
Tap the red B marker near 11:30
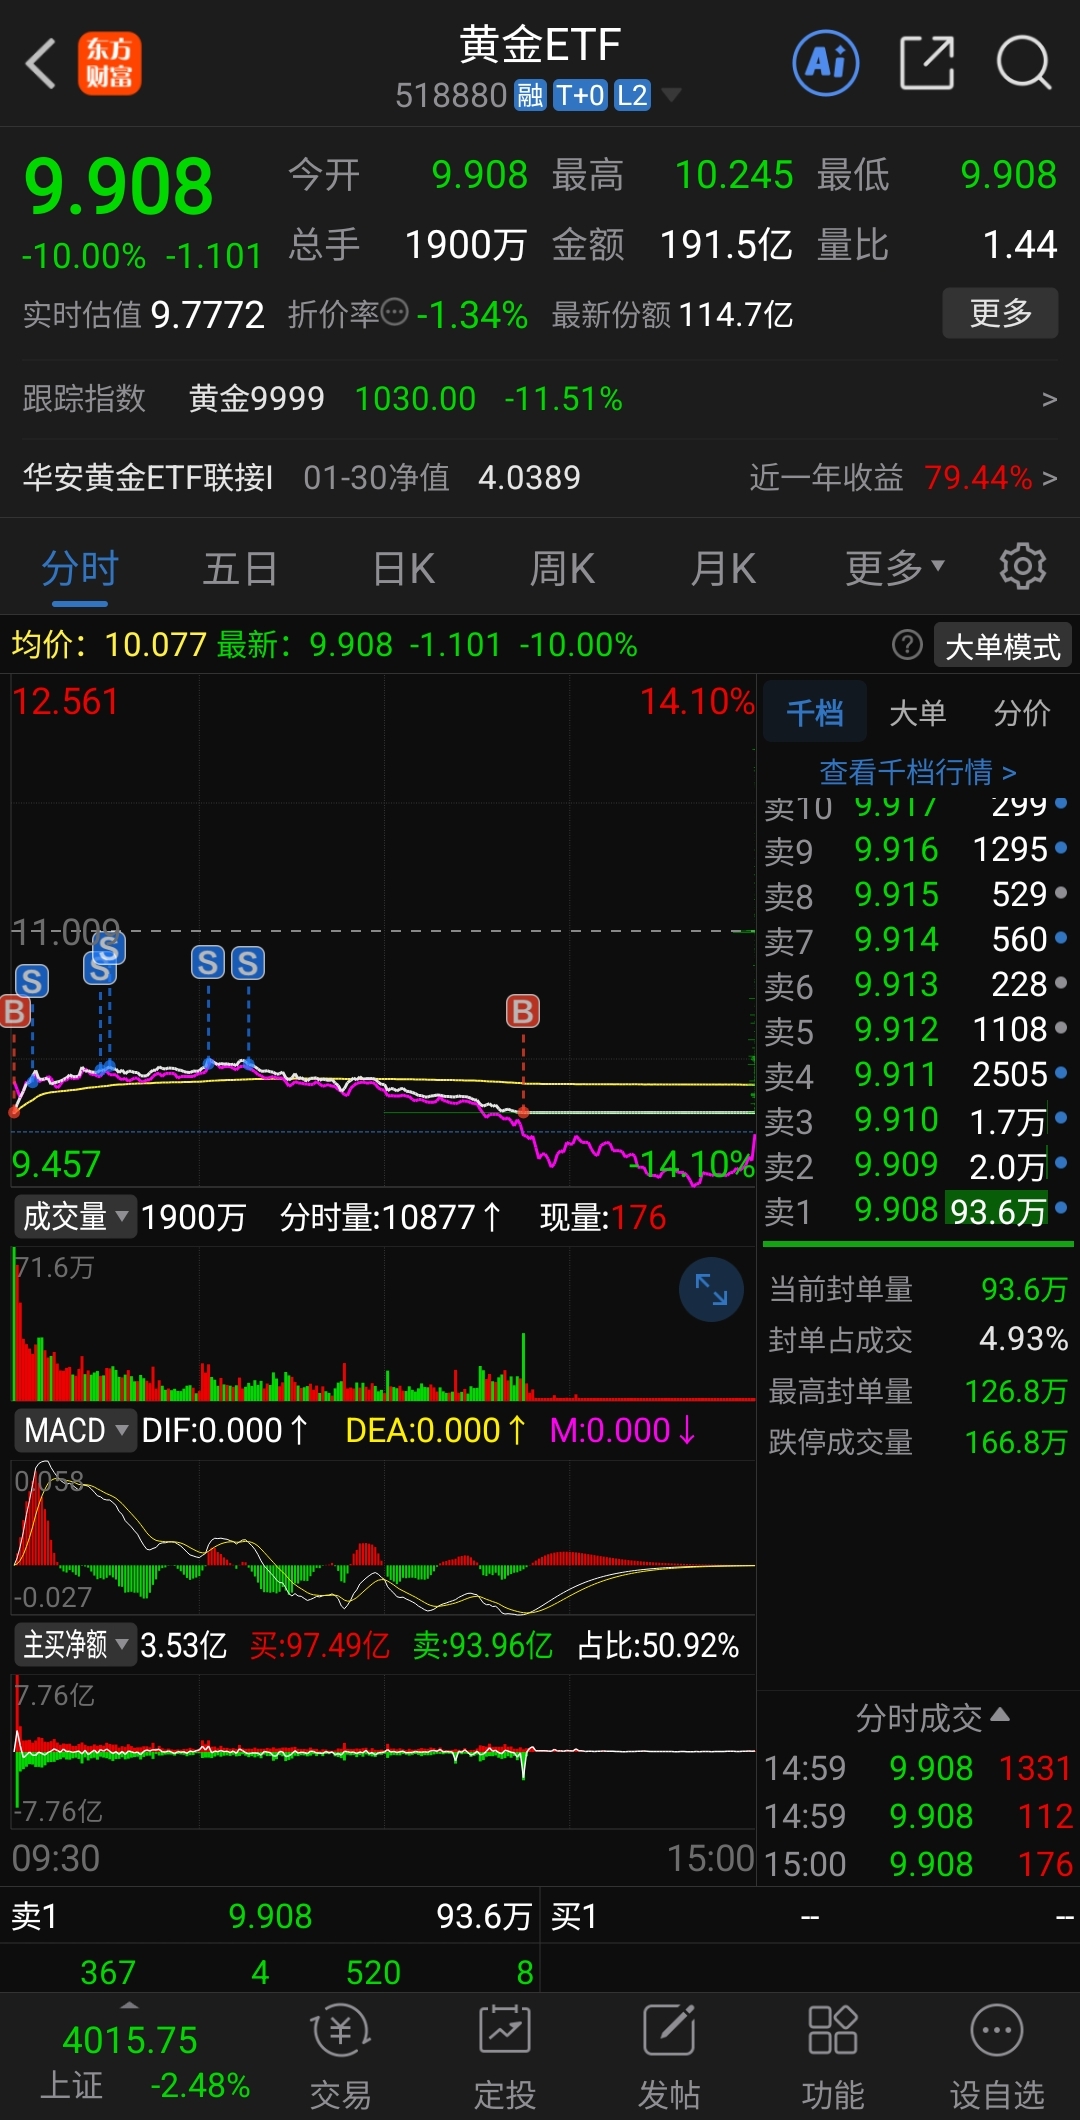(523, 1011)
